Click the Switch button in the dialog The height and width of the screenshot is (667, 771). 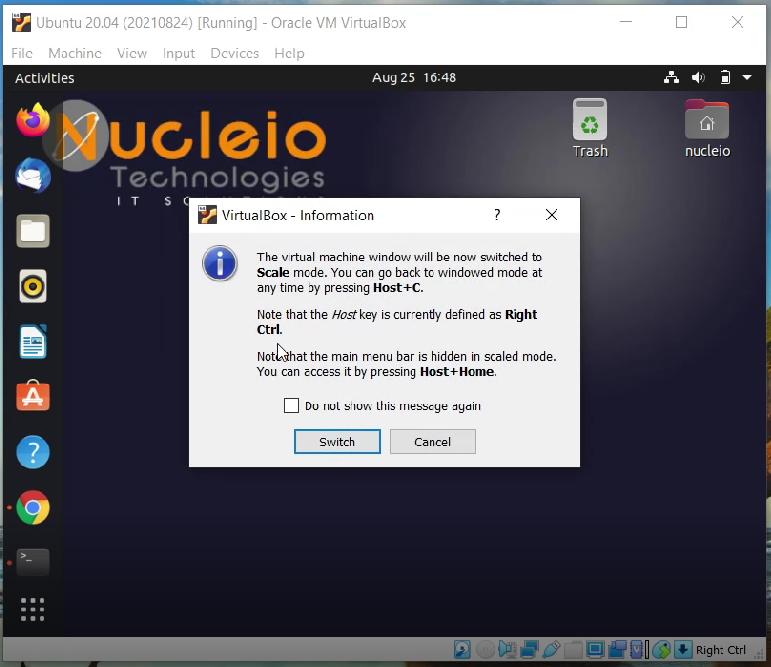(337, 442)
